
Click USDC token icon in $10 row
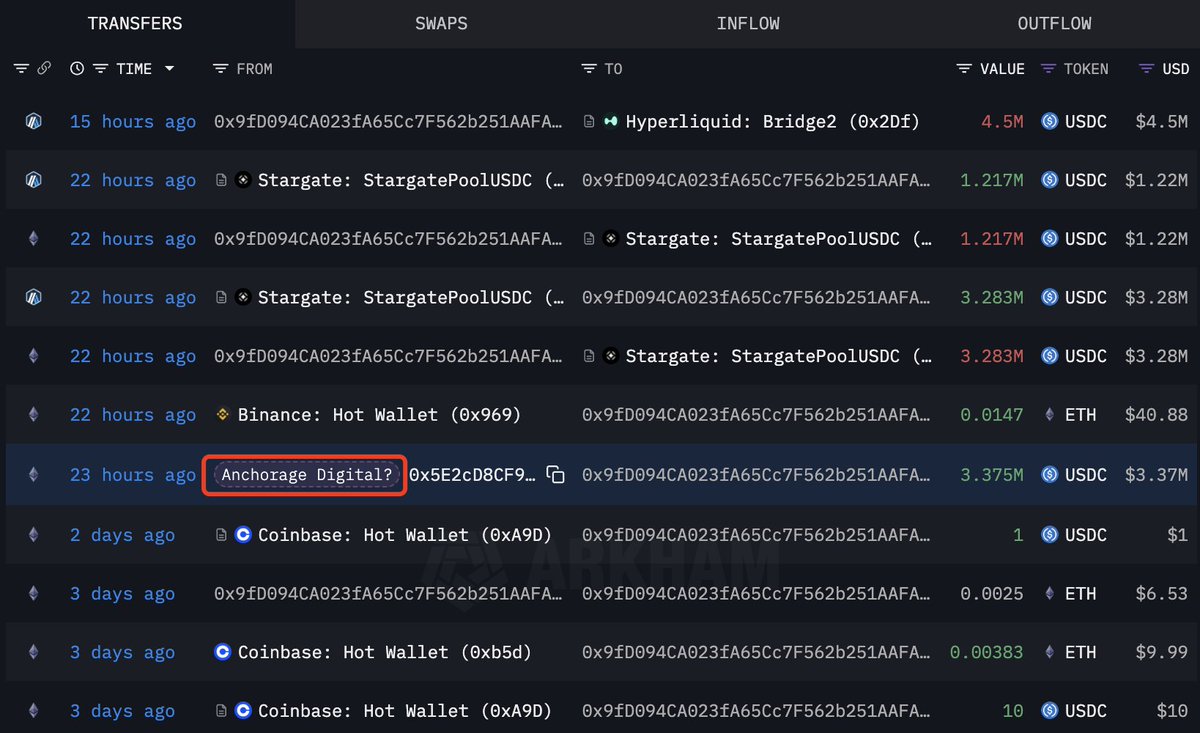point(1050,711)
